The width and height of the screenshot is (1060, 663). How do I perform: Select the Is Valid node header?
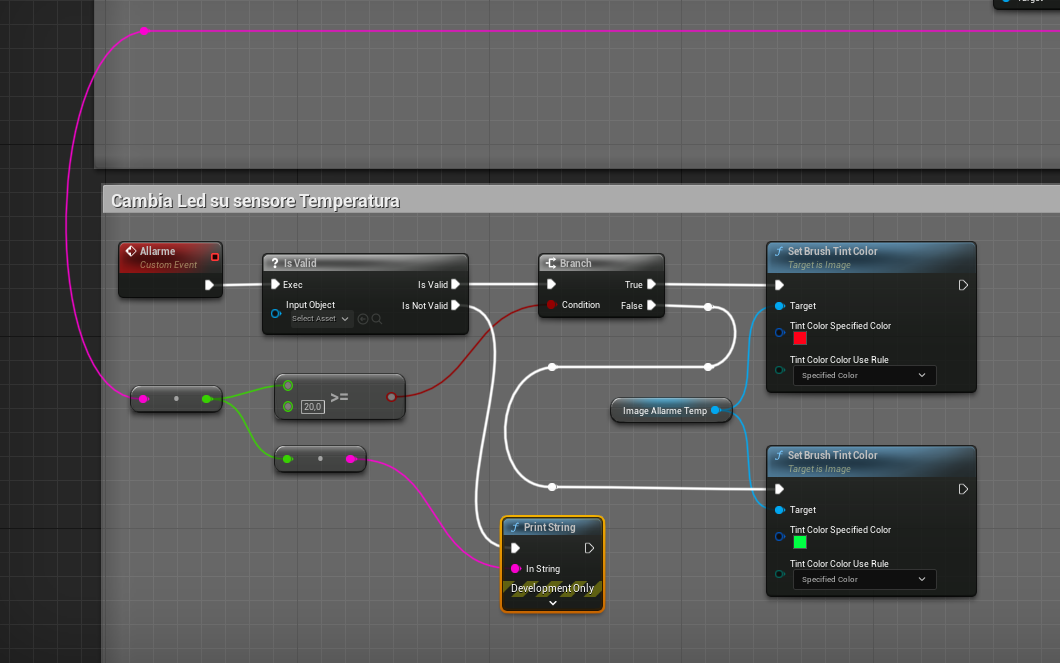pos(365,263)
